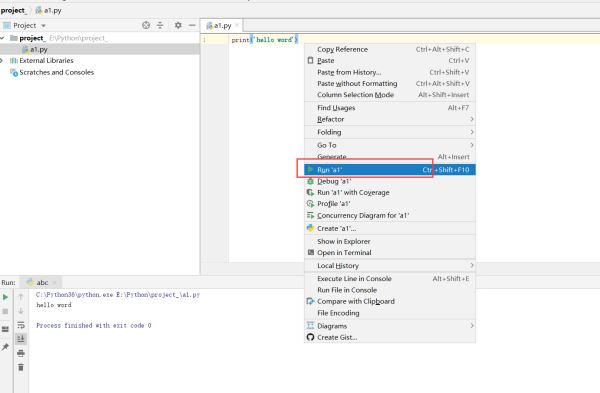Click the stop process button in Run panel
The height and width of the screenshot is (393, 600).
(5, 311)
